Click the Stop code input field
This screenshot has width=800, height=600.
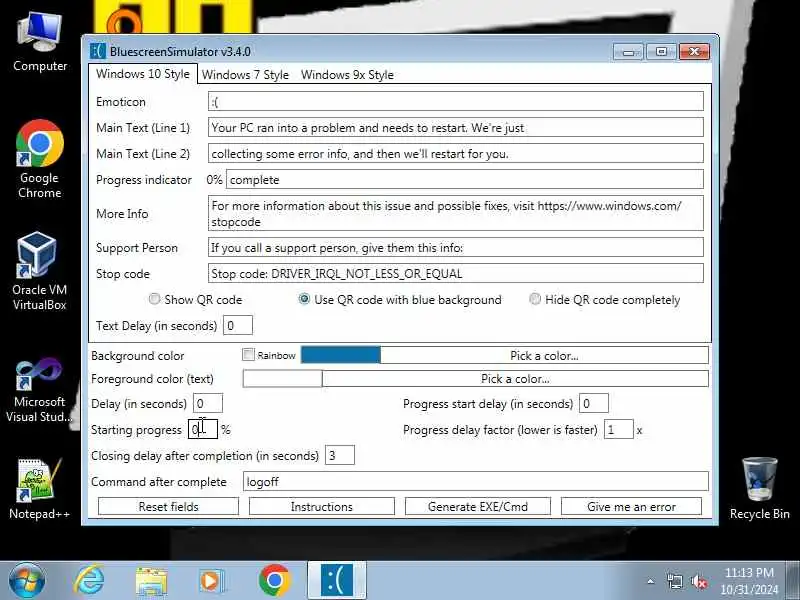456,273
